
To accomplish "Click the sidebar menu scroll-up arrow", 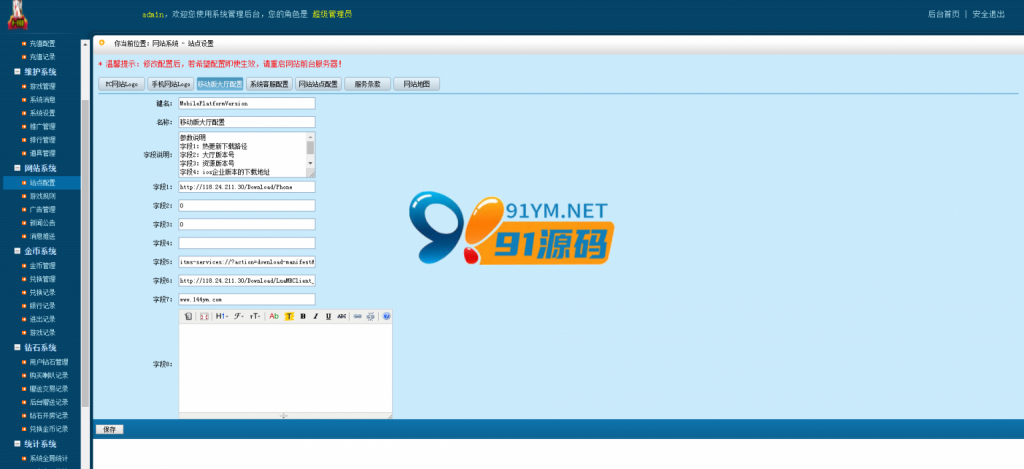I will pos(85,44).
